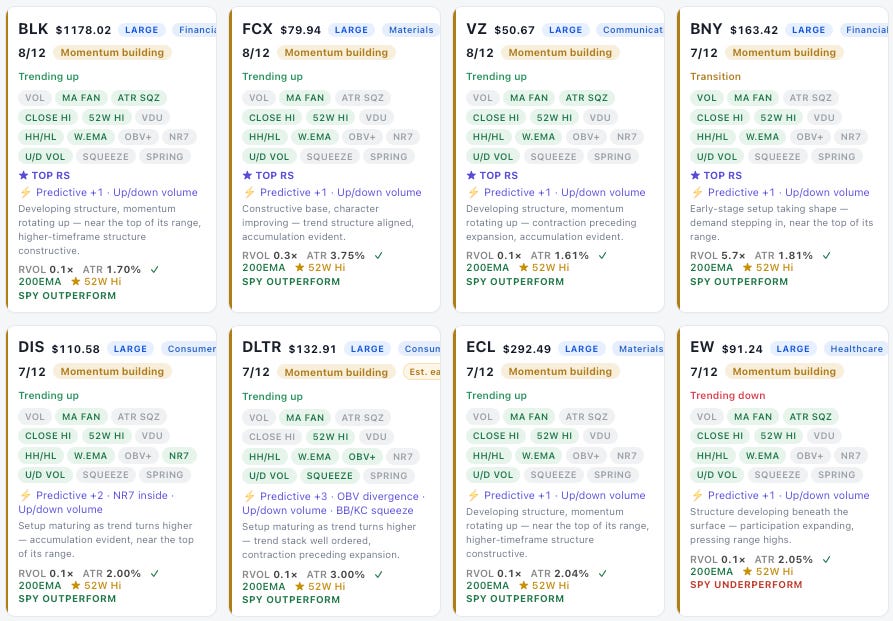Click the greyed CLOSE HI chip on DLTR card
893x621 pixels.
coord(272,437)
